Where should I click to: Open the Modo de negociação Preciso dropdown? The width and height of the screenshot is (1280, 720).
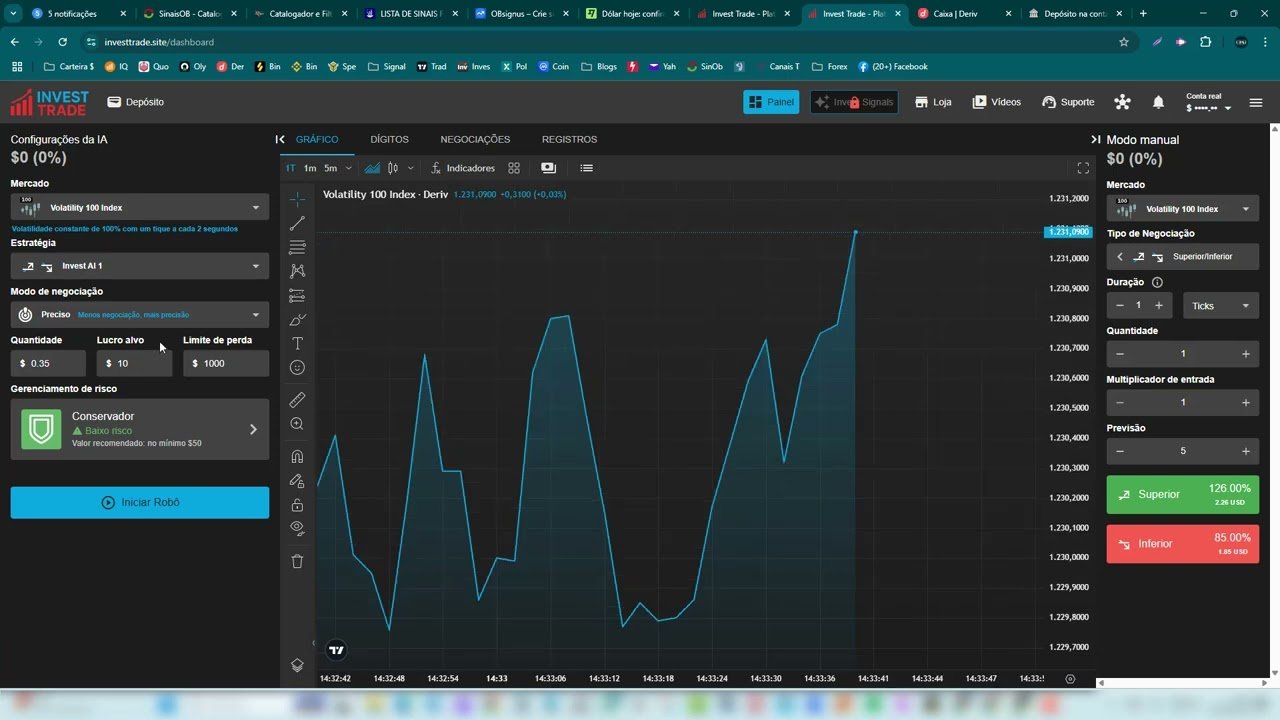pyautogui.click(x=140, y=314)
